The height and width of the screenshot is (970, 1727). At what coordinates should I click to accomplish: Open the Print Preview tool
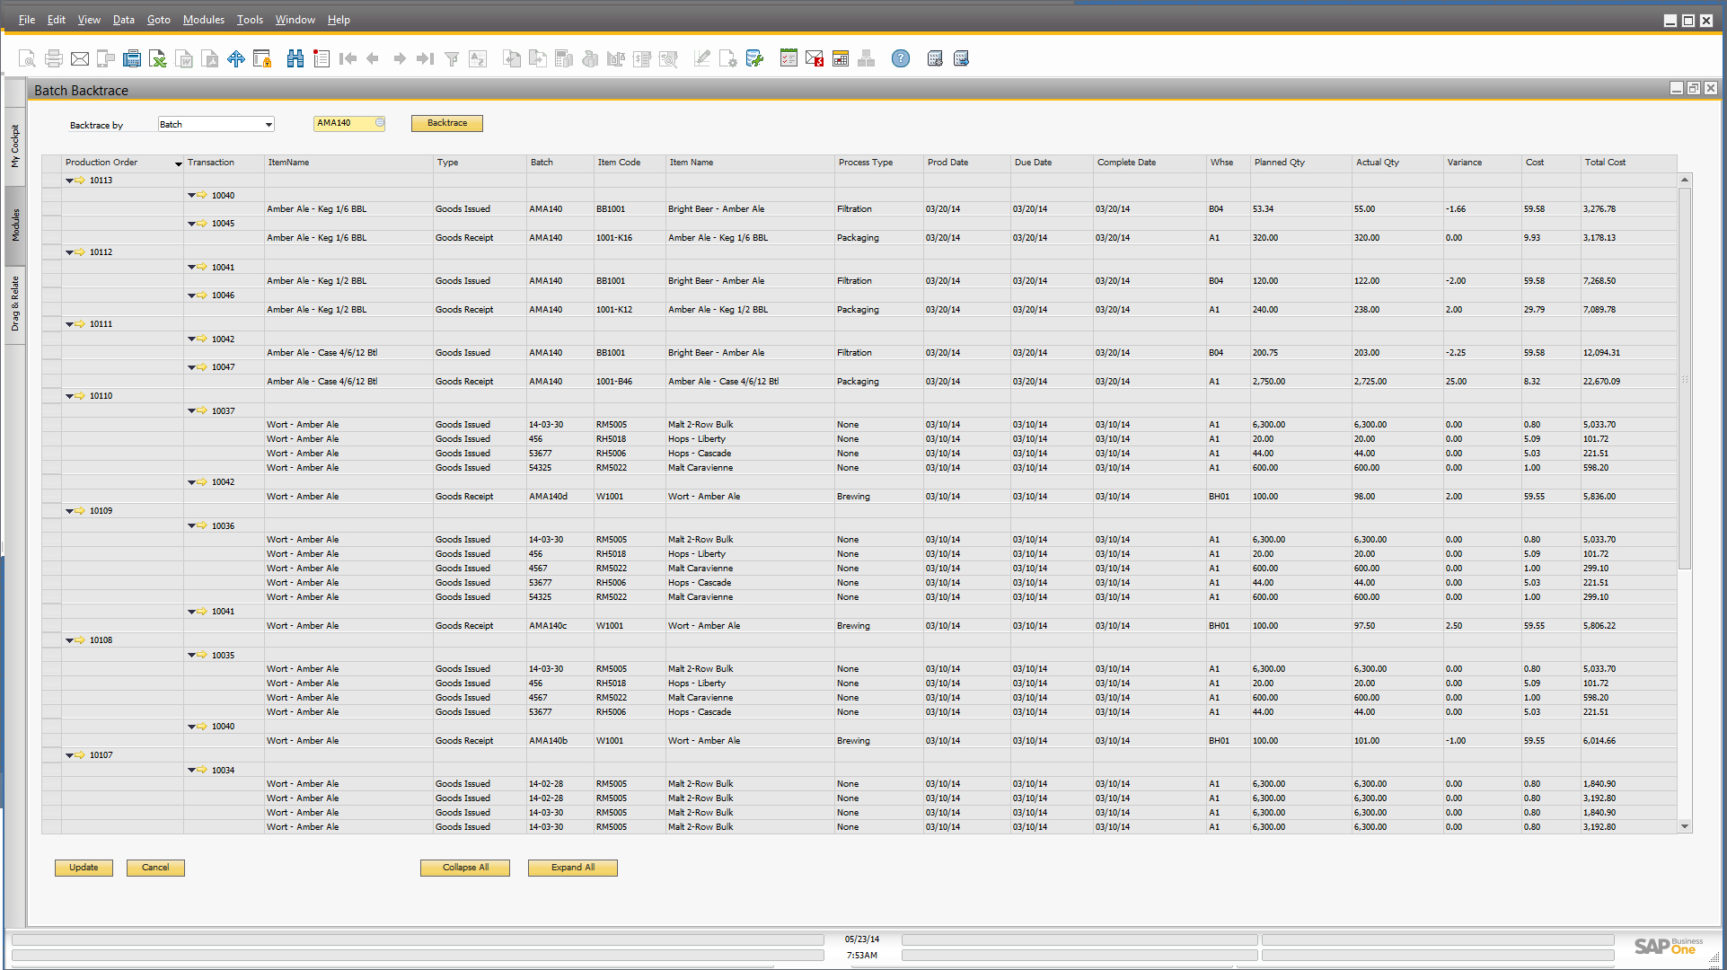[26, 58]
